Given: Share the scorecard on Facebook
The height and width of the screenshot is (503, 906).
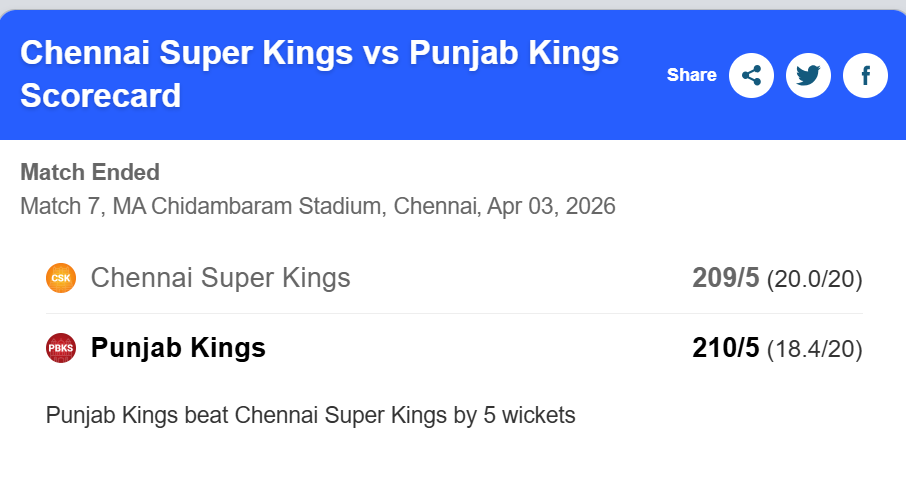Looking at the screenshot, I should tap(865, 75).
